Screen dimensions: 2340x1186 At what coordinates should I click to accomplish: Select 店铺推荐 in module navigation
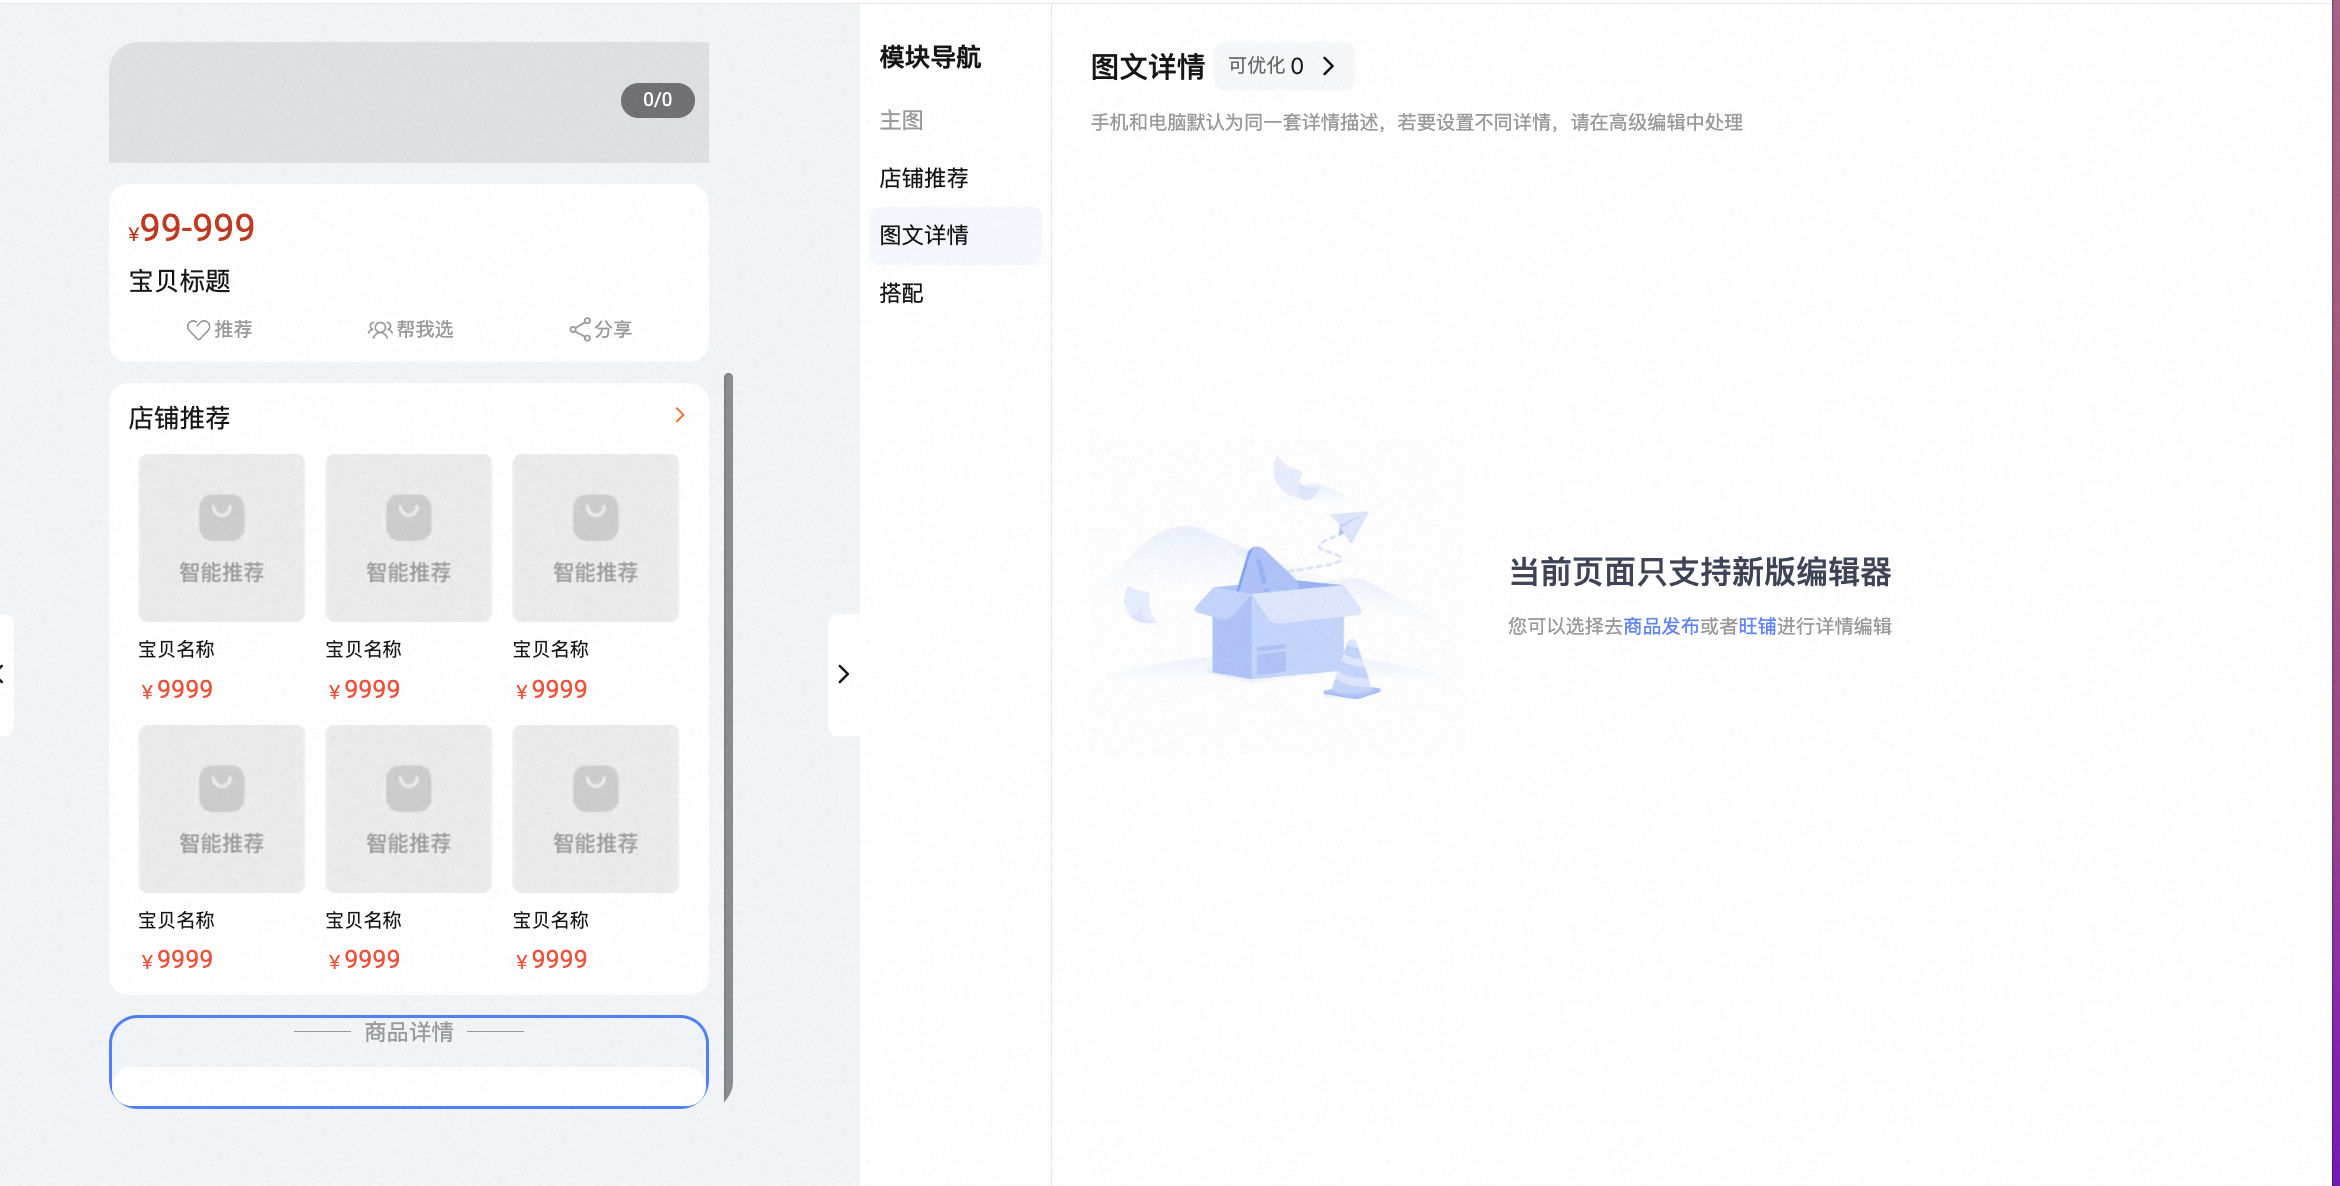pos(924,179)
